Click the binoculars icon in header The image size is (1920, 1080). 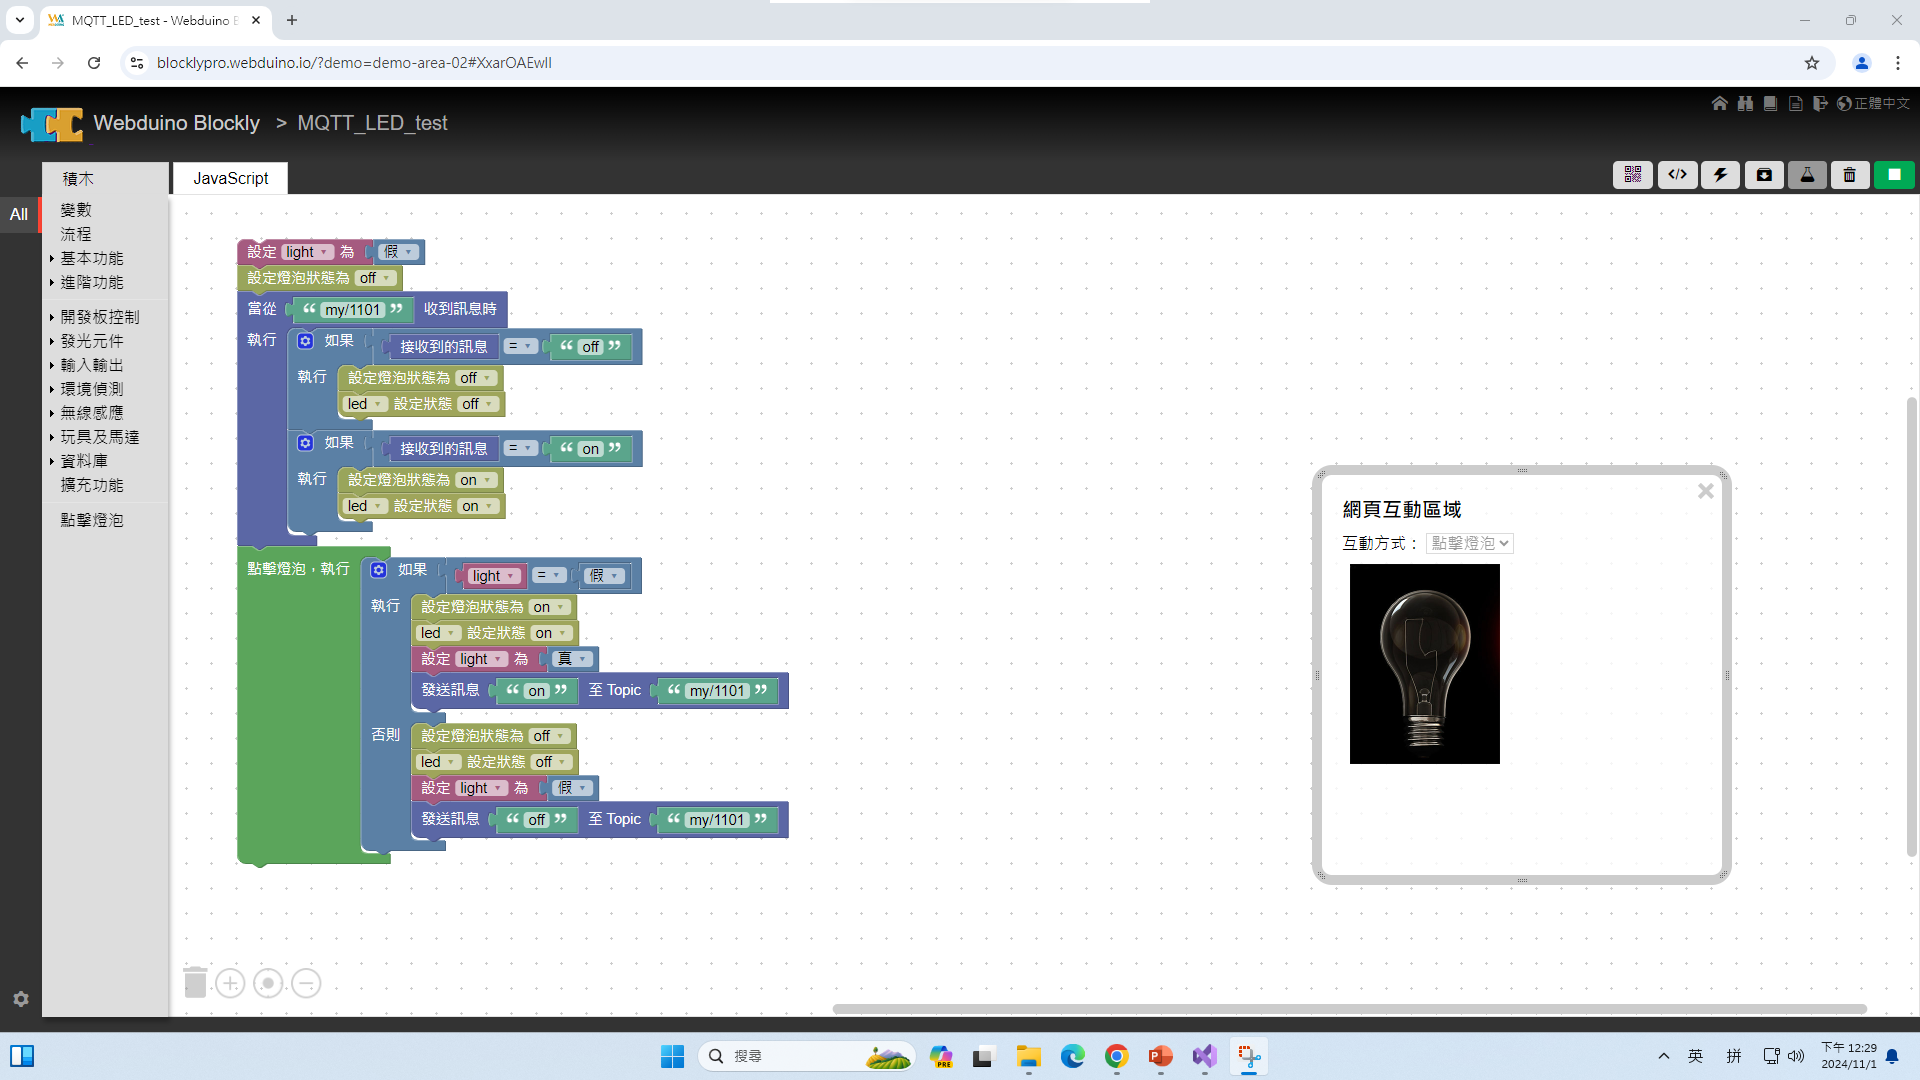pos(1745,103)
